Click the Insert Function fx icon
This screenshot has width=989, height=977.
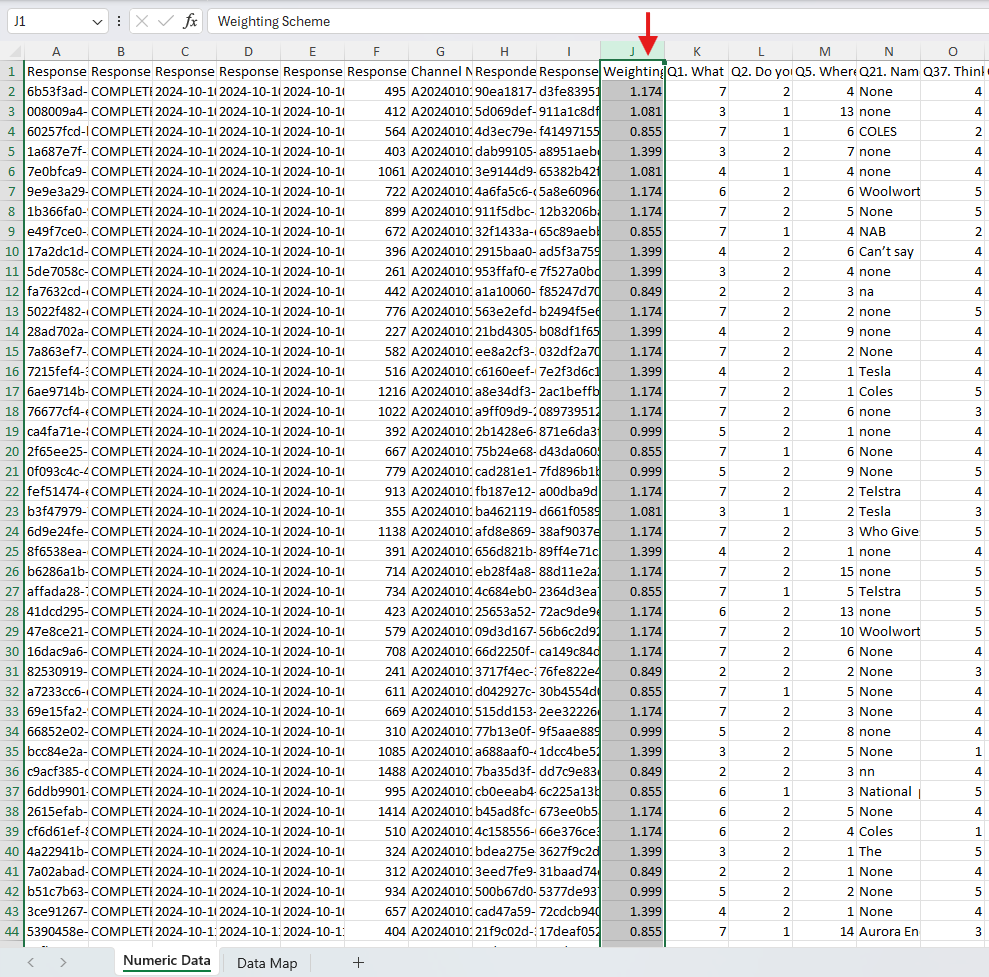(190, 21)
